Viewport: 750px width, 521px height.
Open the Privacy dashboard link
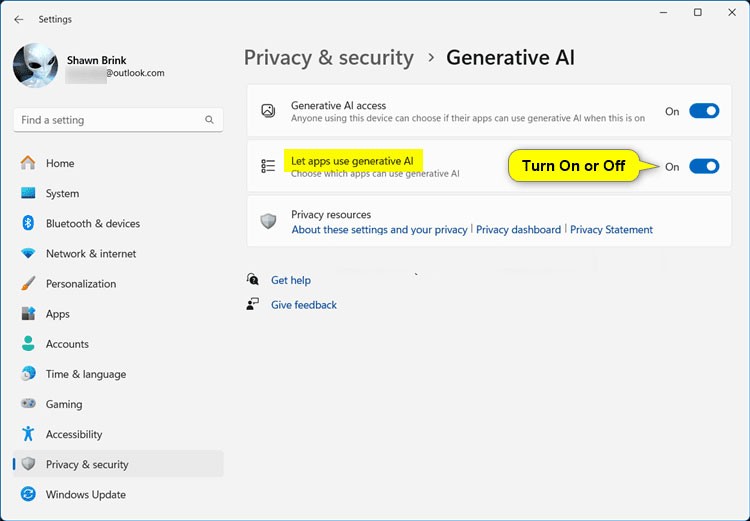click(518, 230)
